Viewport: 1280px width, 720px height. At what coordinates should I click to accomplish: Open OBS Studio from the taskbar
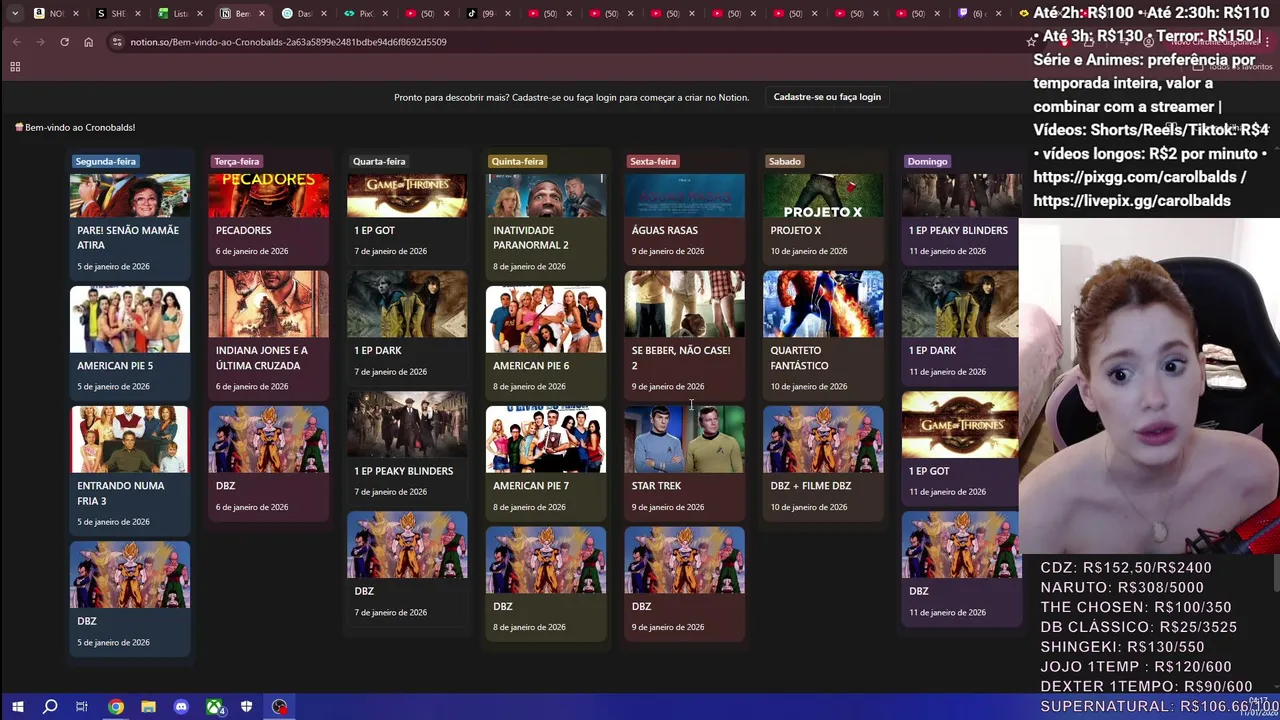click(279, 707)
